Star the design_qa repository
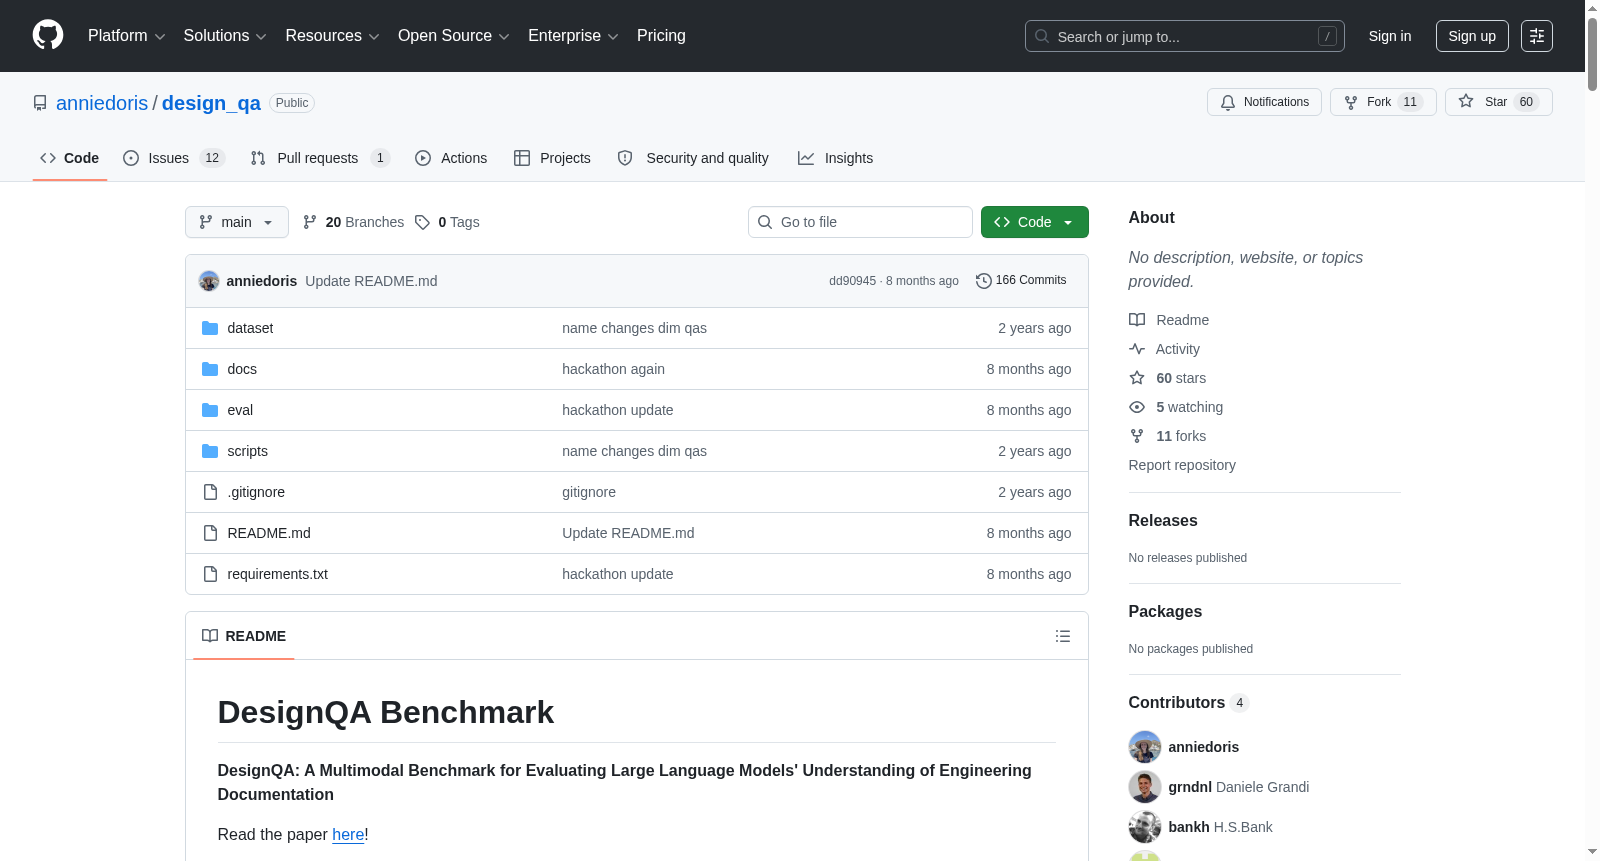The image size is (1600, 861). pyautogui.click(x=1498, y=102)
